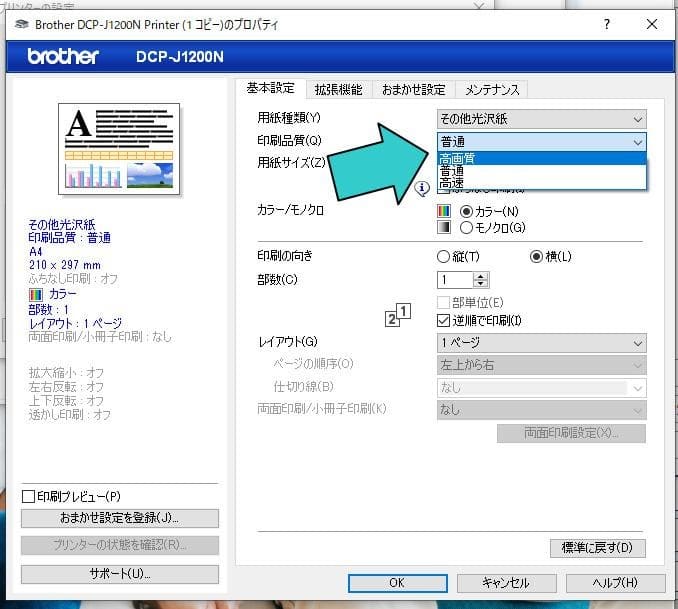The image size is (678, 609).
Task: Open the レイアウト(G) layout dropdown
Action: [x=542, y=343]
